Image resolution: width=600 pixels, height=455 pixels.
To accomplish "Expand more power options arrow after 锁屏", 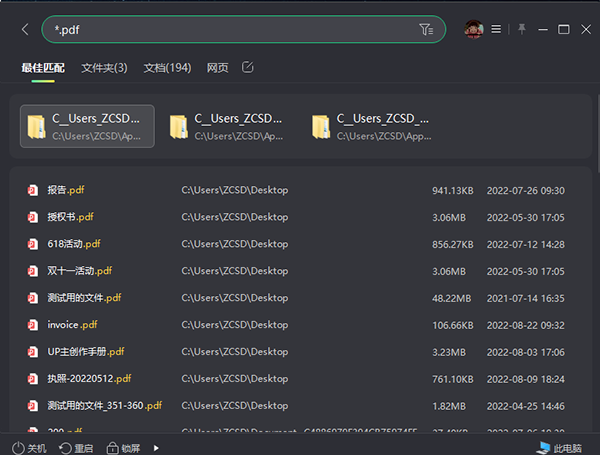I will (x=154, y=447).
